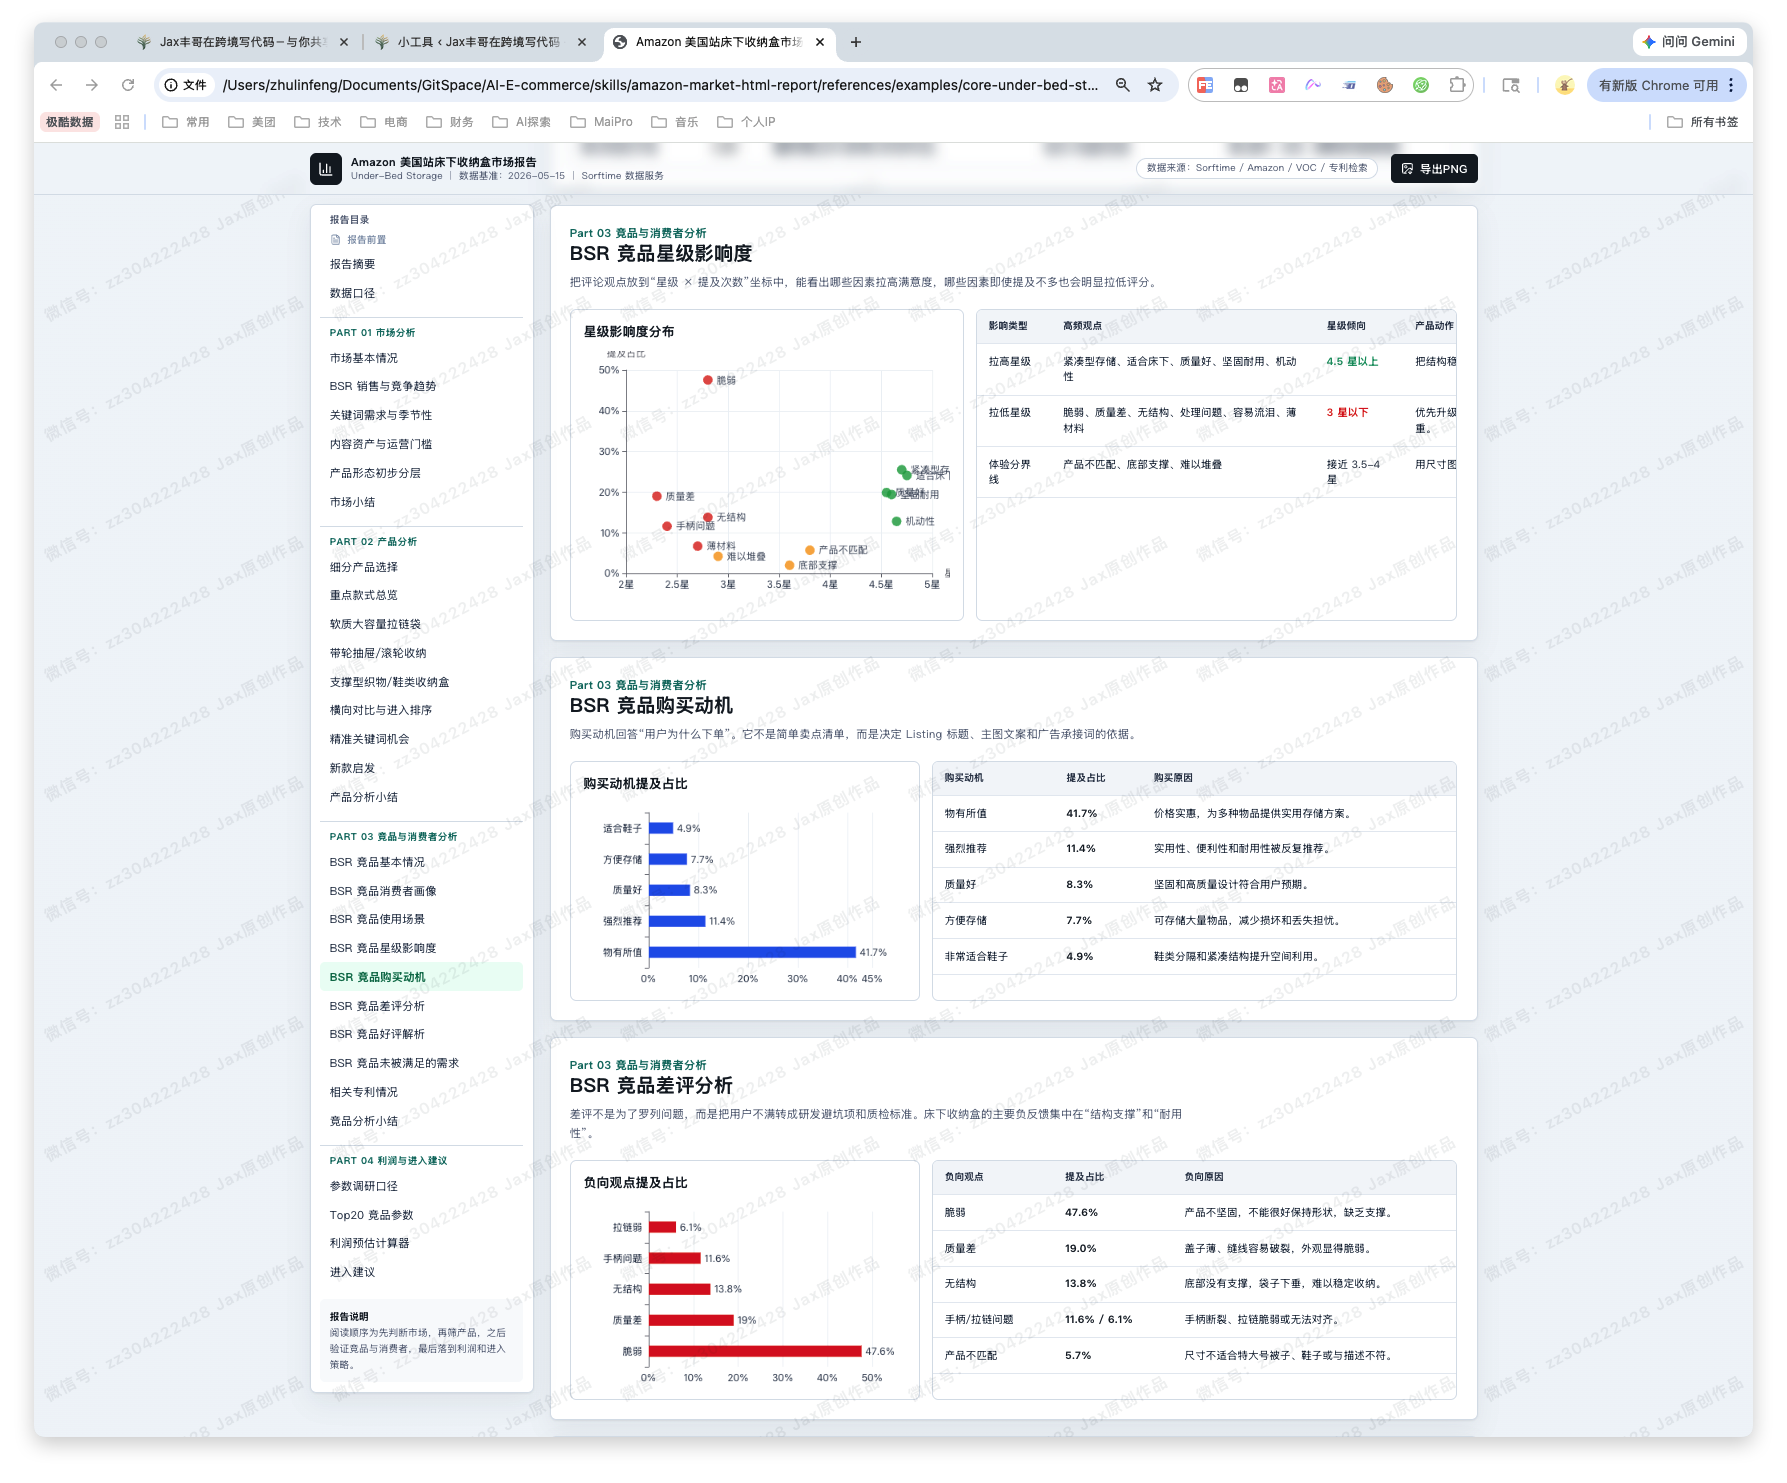Open the AI探索 bookmarks folder
Viewport: 1787px width, 1483px height.
[x=522, y=122]
